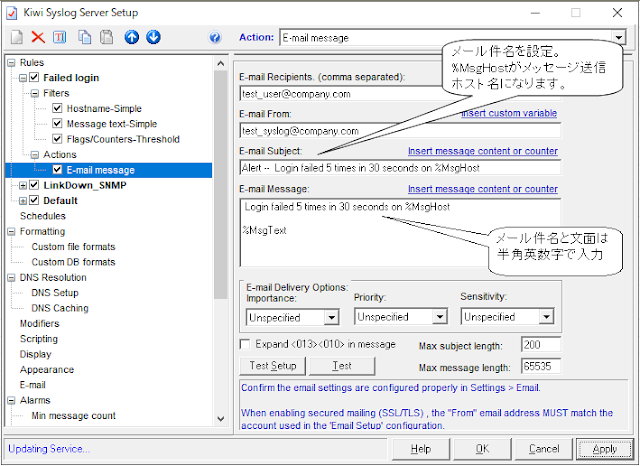Click the Paste toolbar icon
The image size is (640, 466).
coord(107,38)
